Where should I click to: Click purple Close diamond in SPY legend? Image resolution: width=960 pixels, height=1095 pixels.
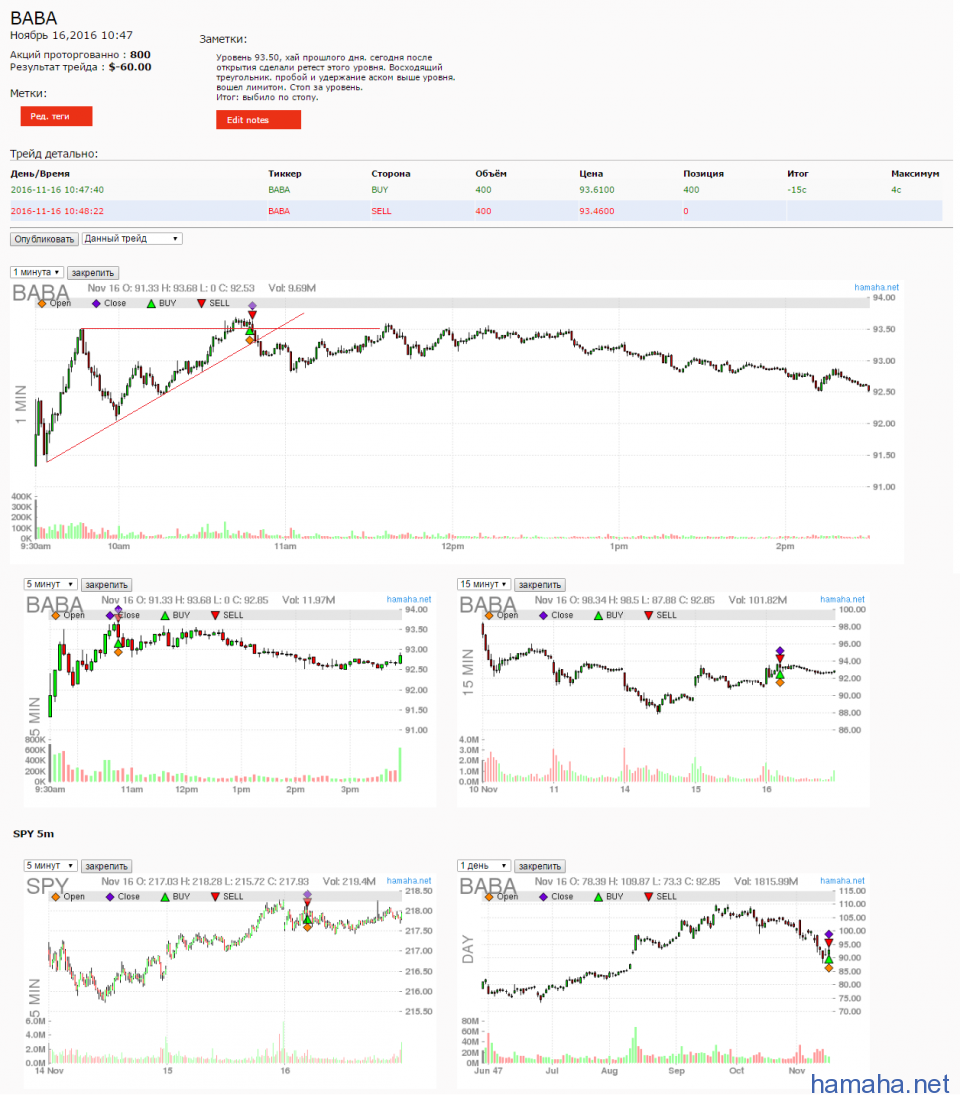(110, 897)
